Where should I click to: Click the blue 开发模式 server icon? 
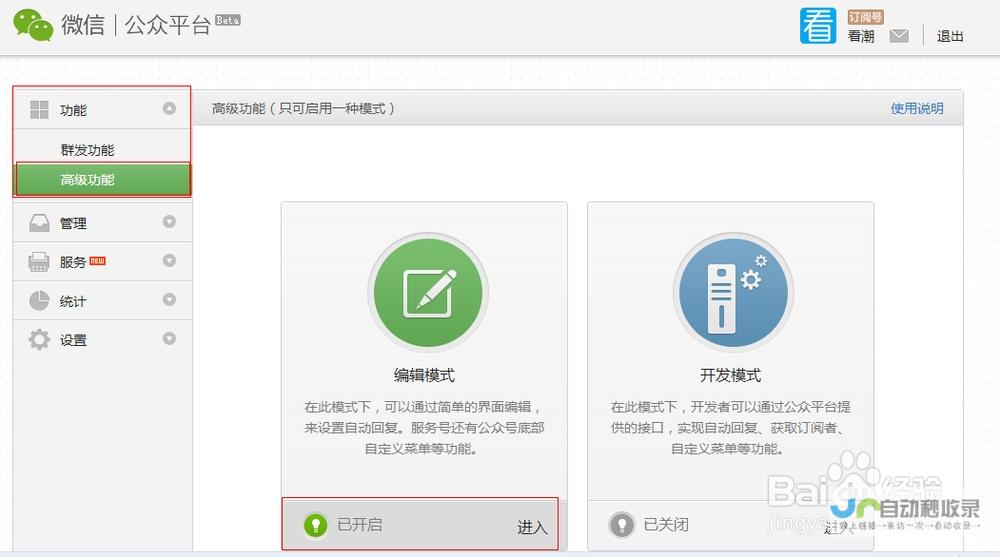[733, 292]
